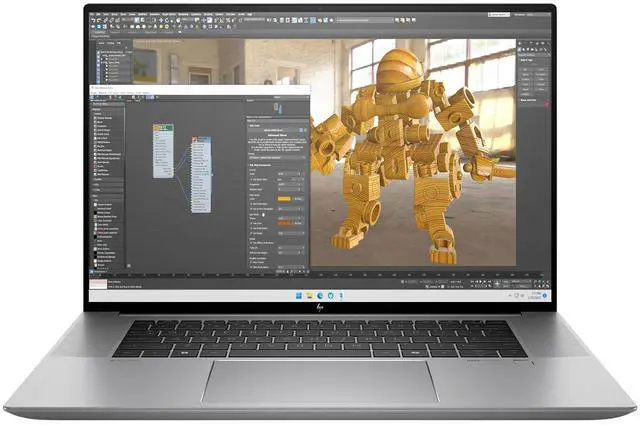Open the Modifiers menu

pos(142,14)
